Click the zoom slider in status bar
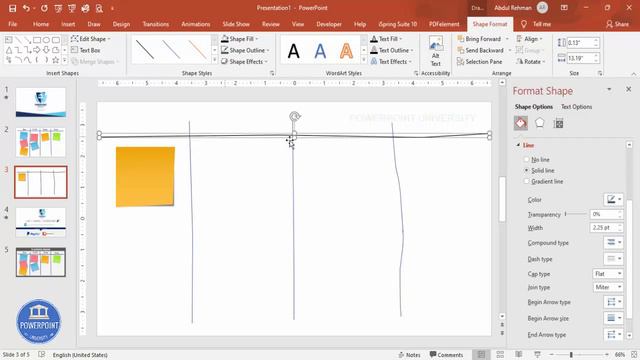Image resolution: width=640 pixels, height=360 pixels. (579, 355)
